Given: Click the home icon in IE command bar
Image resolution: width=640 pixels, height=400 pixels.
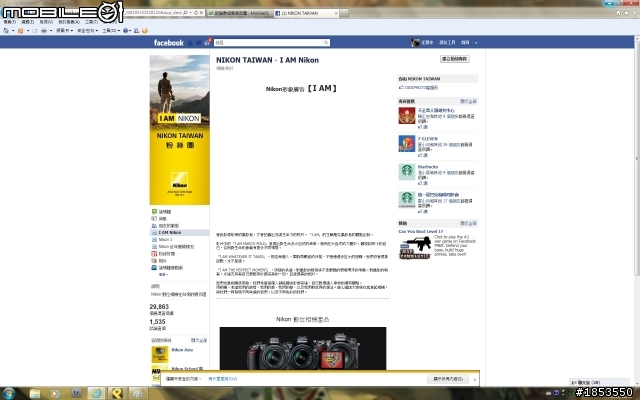Looking at the screenshot, I should [6, 31].
